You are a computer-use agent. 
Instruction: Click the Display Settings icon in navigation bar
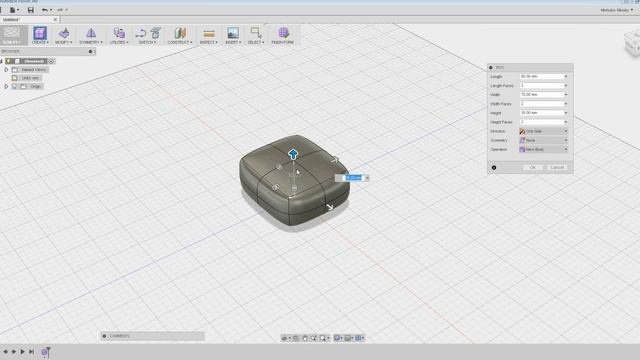337,338
